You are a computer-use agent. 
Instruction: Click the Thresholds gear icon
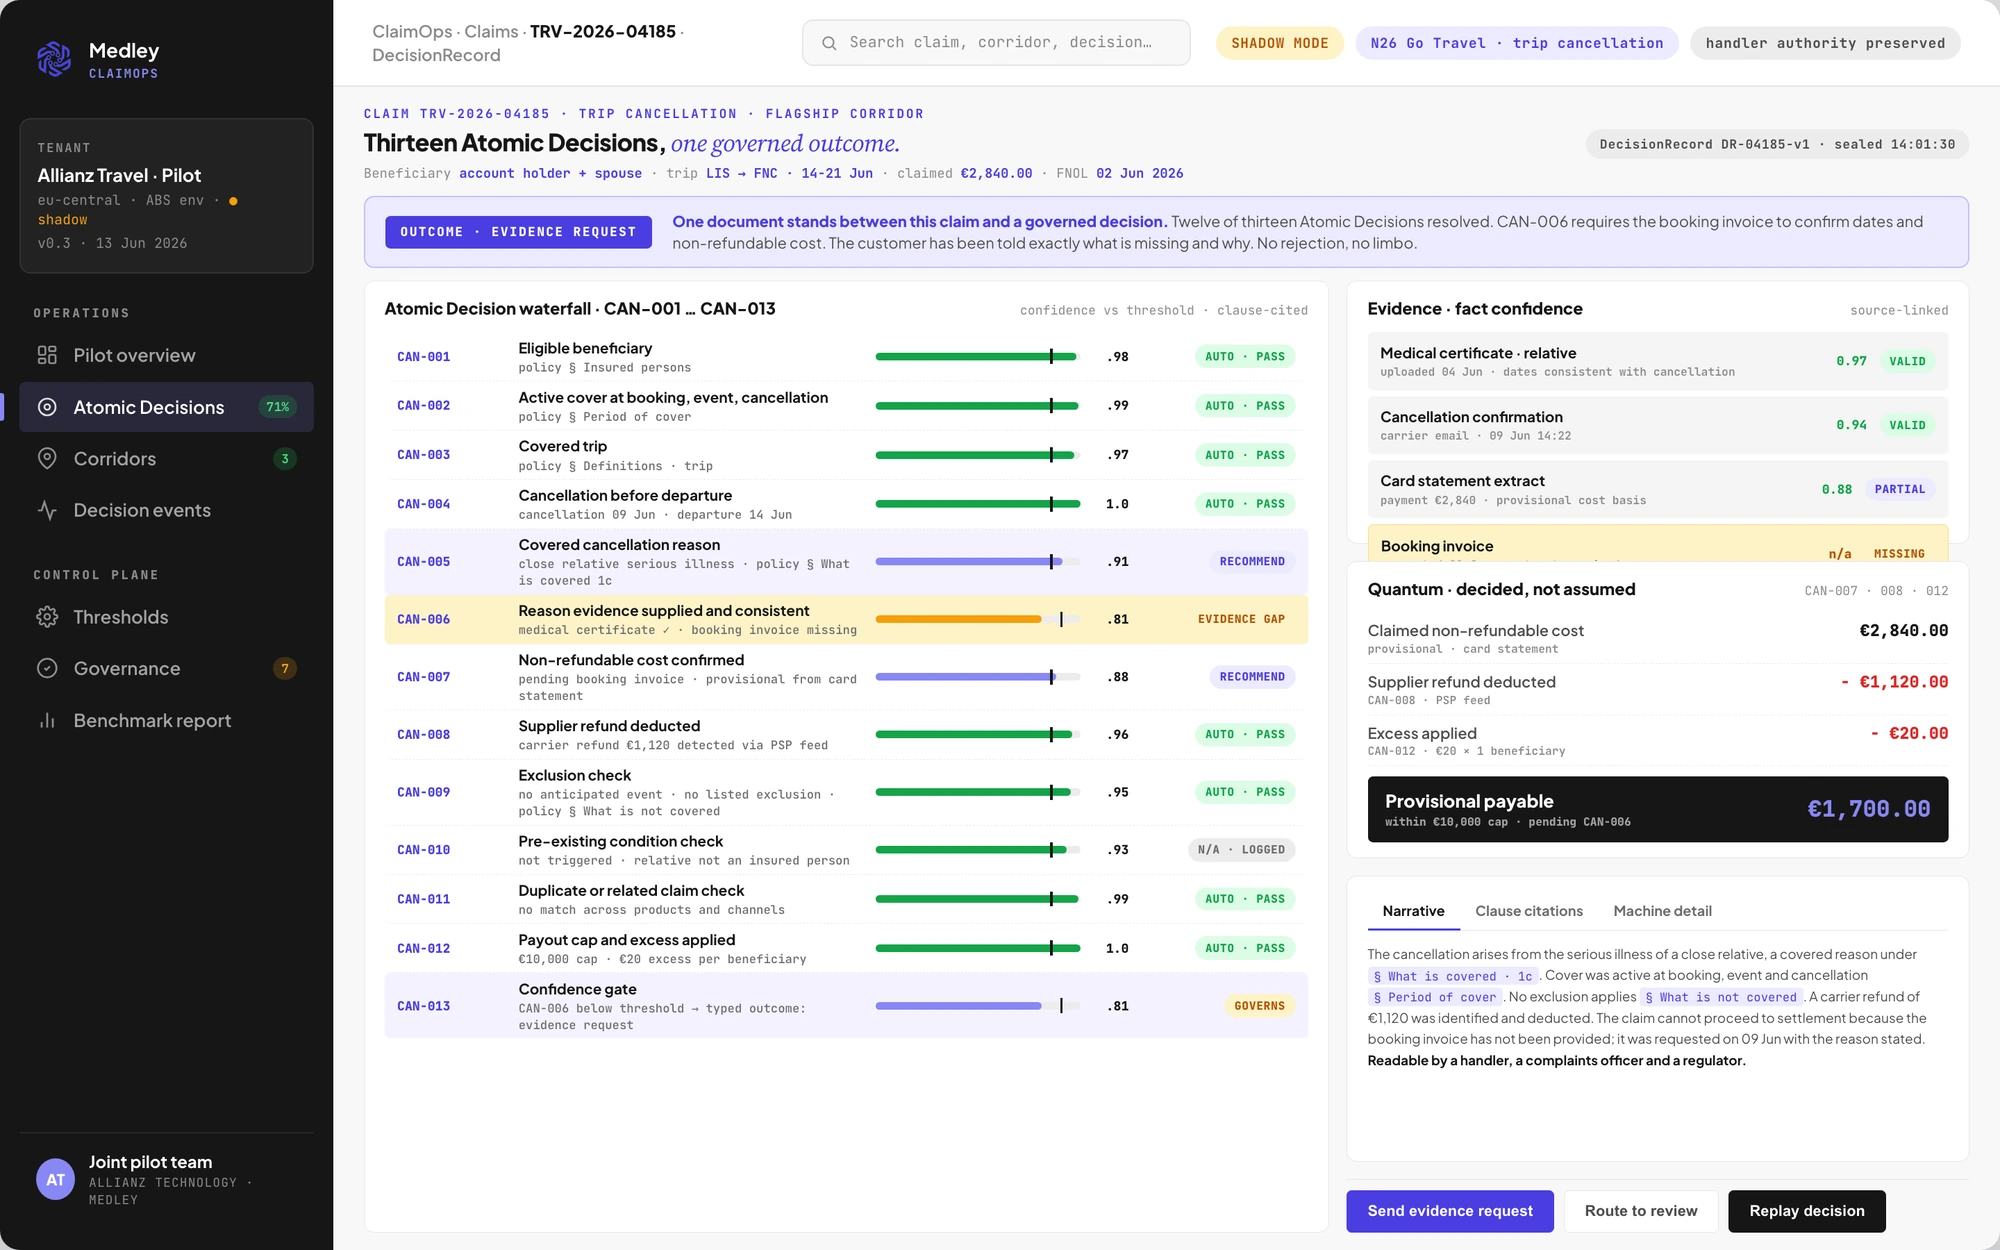pos(47,617)
